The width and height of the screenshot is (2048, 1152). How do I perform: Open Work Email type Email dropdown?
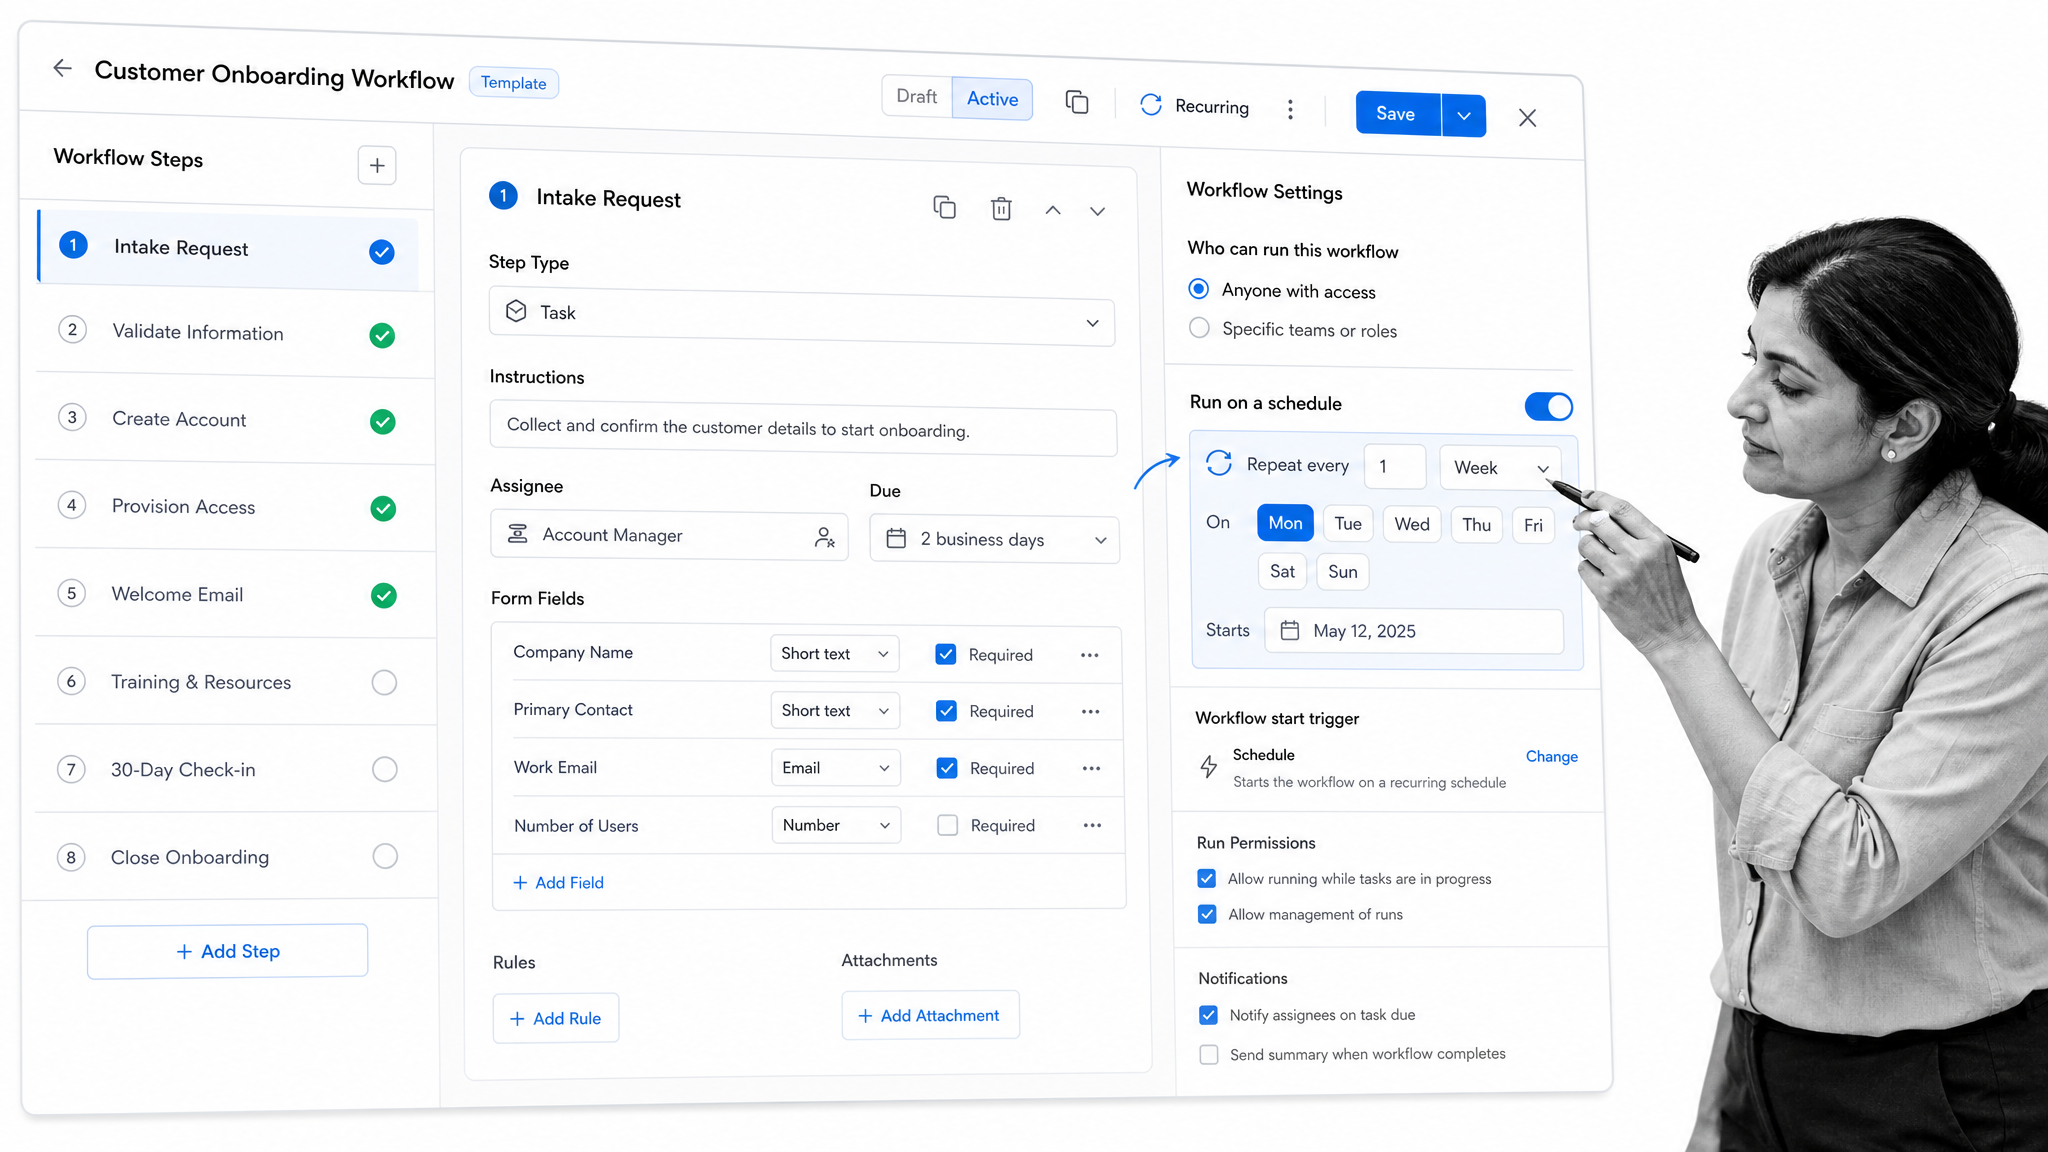pyautogui.click(x=836, y=767)
